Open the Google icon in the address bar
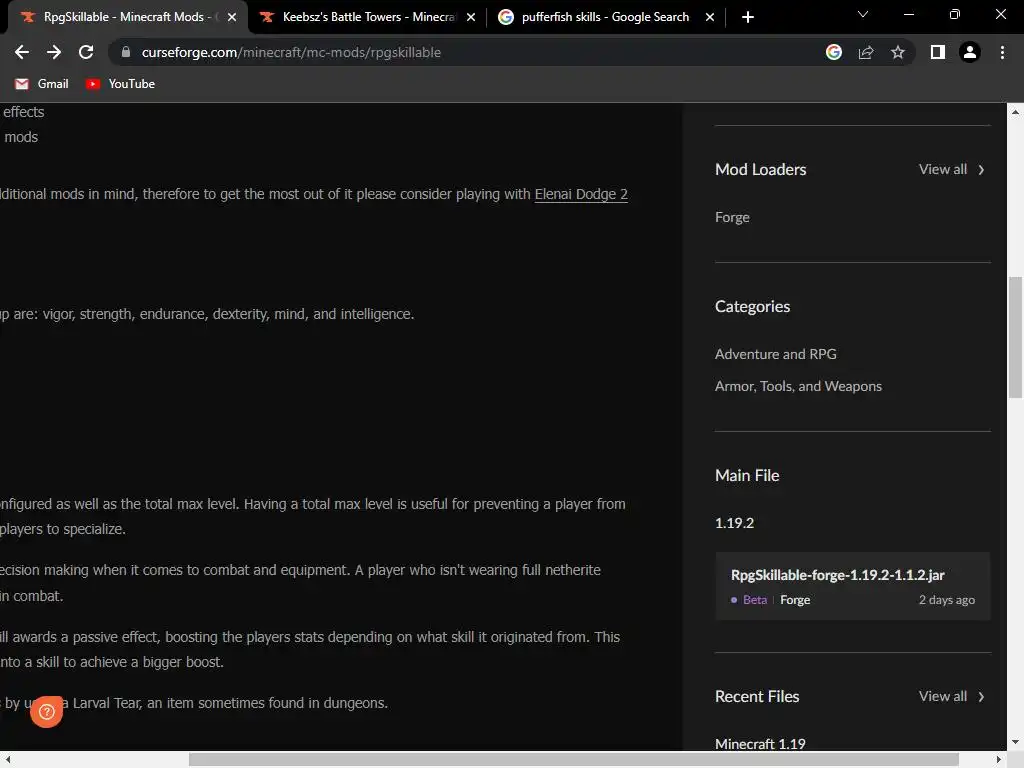This screenshot has width=1024, height=768. [x=834, y=52]
